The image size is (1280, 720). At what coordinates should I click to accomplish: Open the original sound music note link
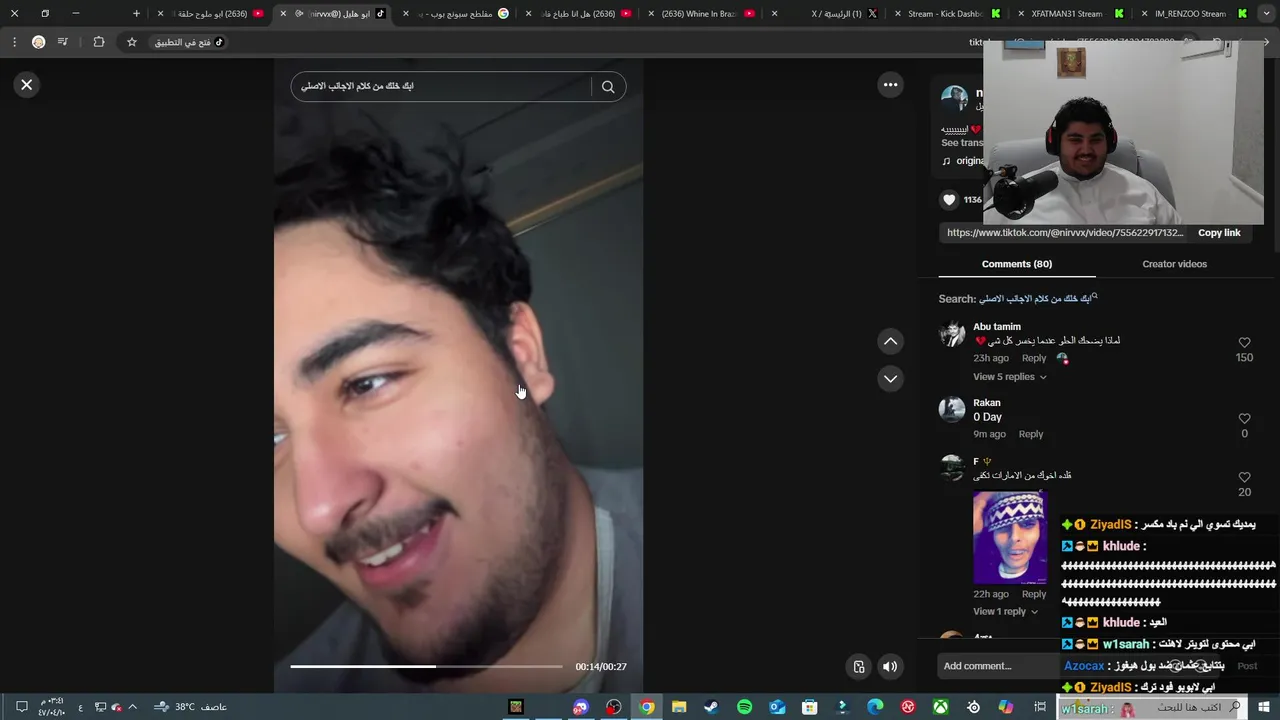962,161
